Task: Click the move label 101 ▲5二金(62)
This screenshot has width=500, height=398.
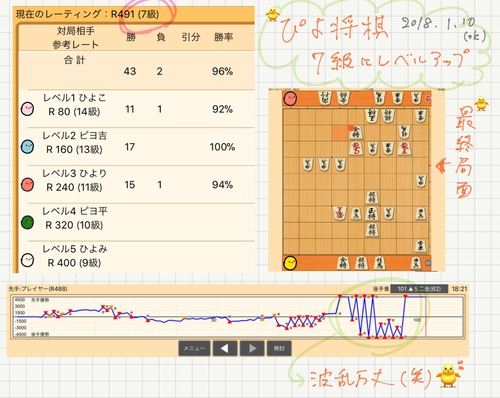Action: [x=419, y=289]
